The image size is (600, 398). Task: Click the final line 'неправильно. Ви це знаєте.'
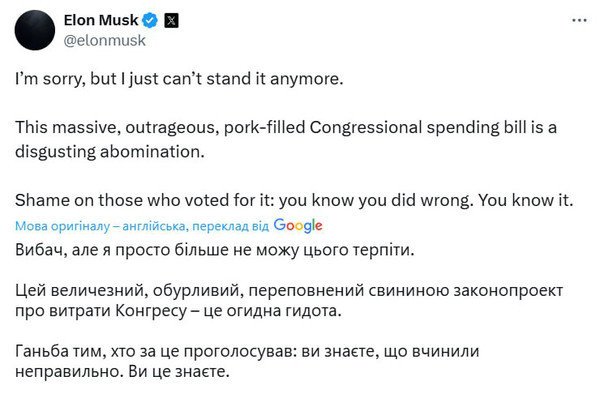(122, 372)
